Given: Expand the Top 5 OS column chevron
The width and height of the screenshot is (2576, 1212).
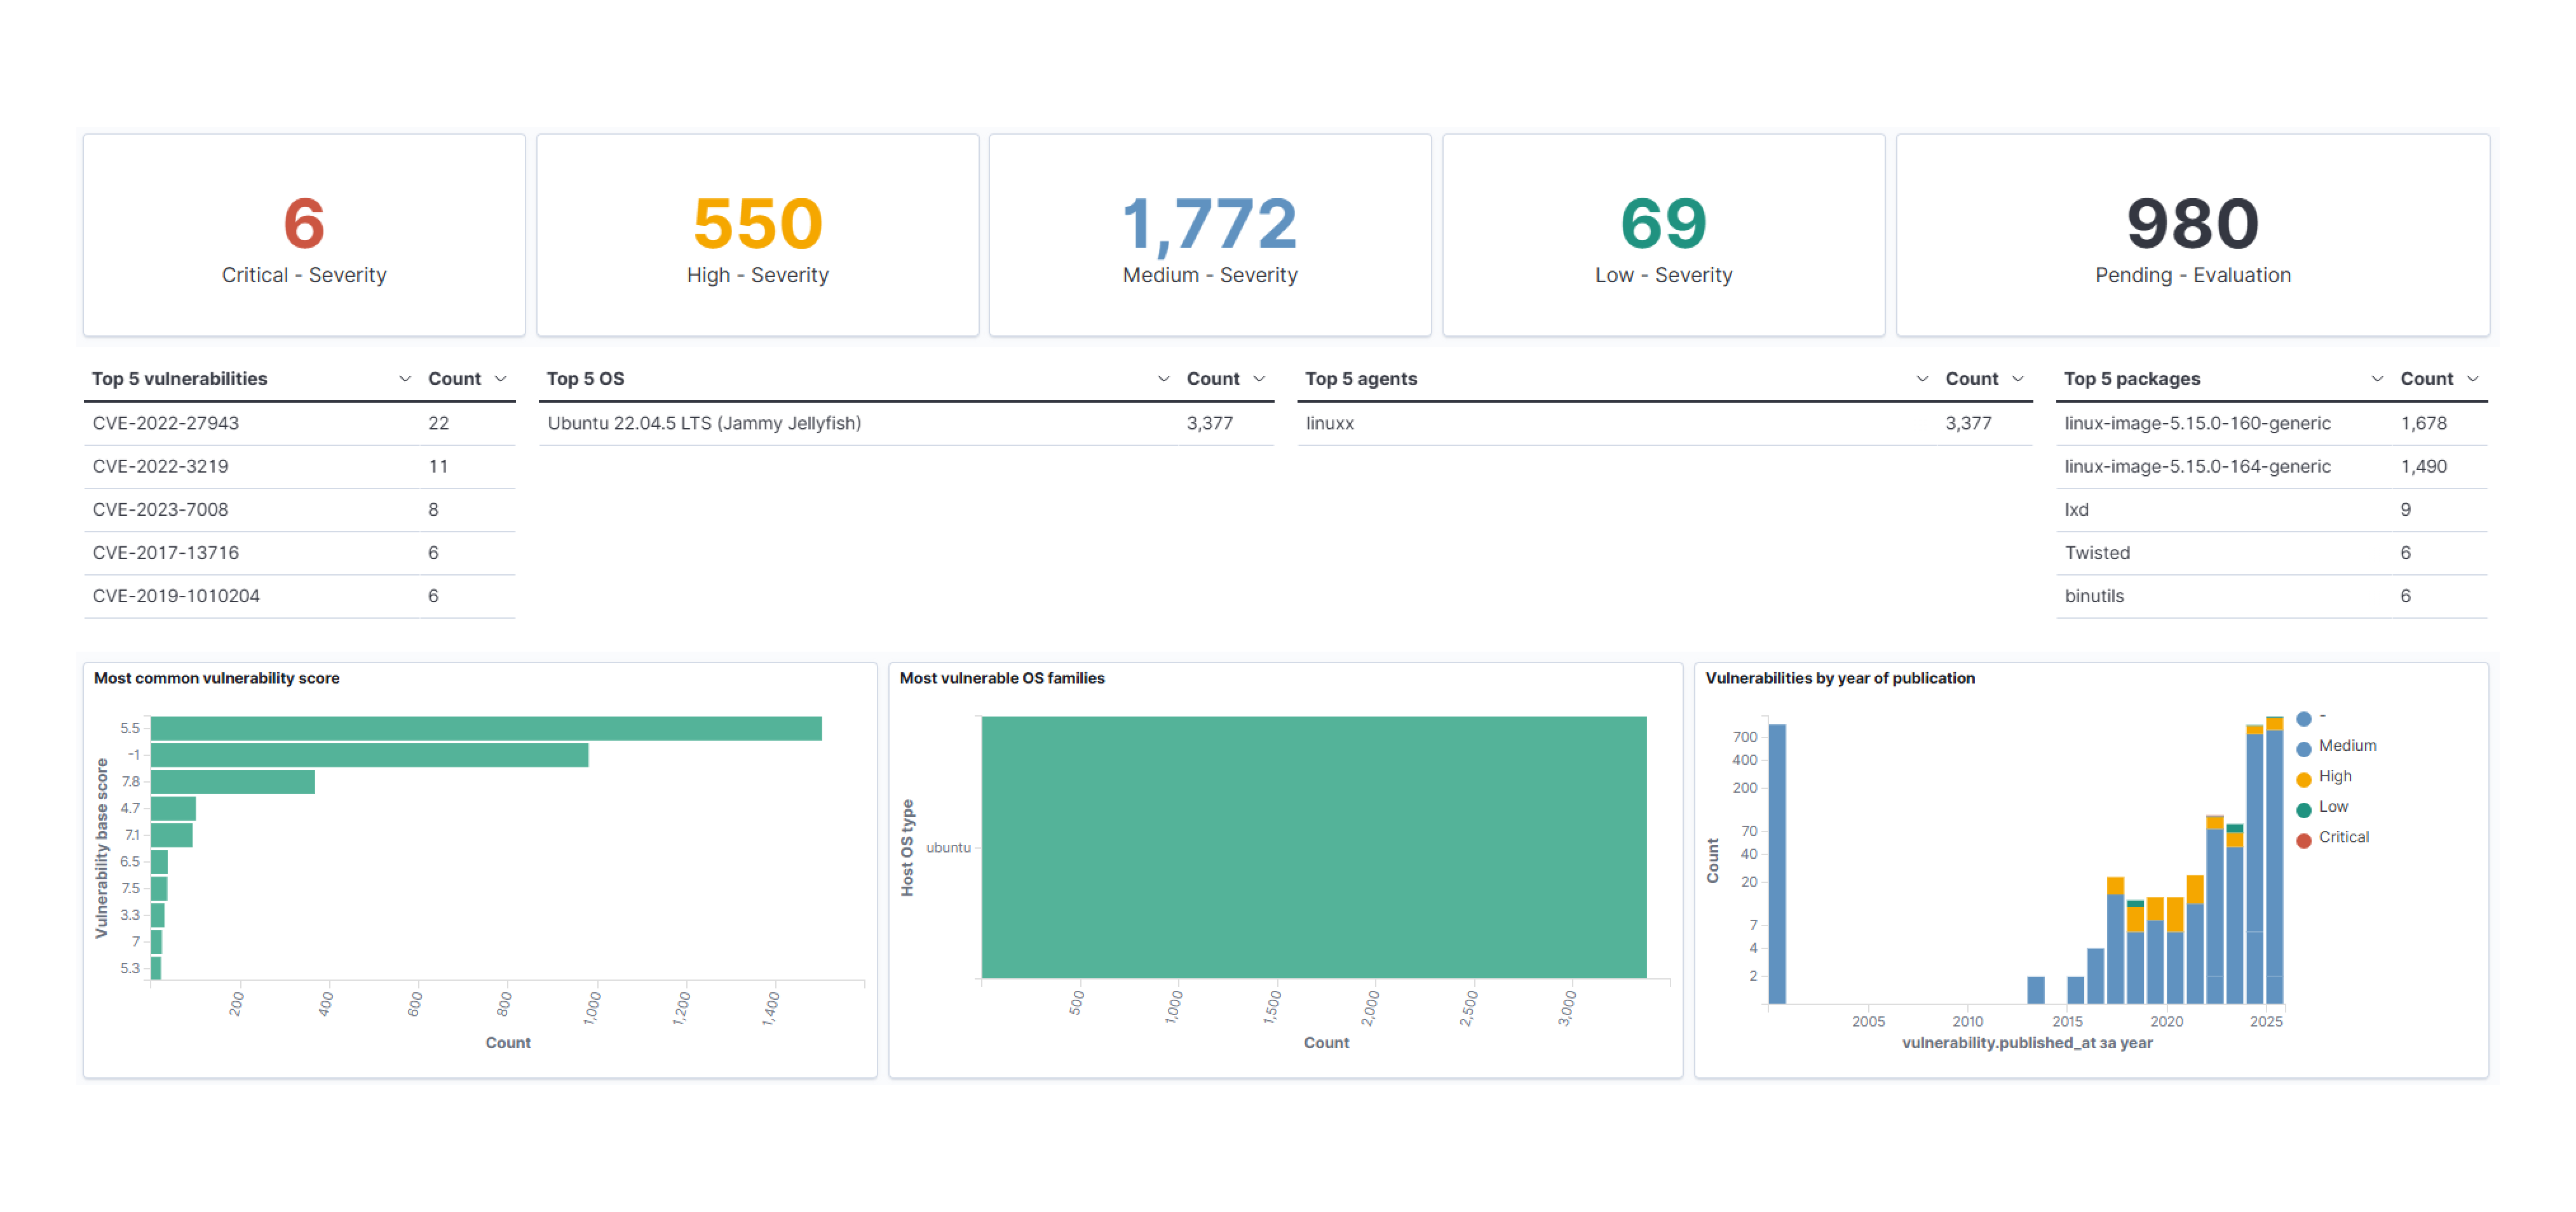Looking at the screenshot, I should (x=1163, y=379).
